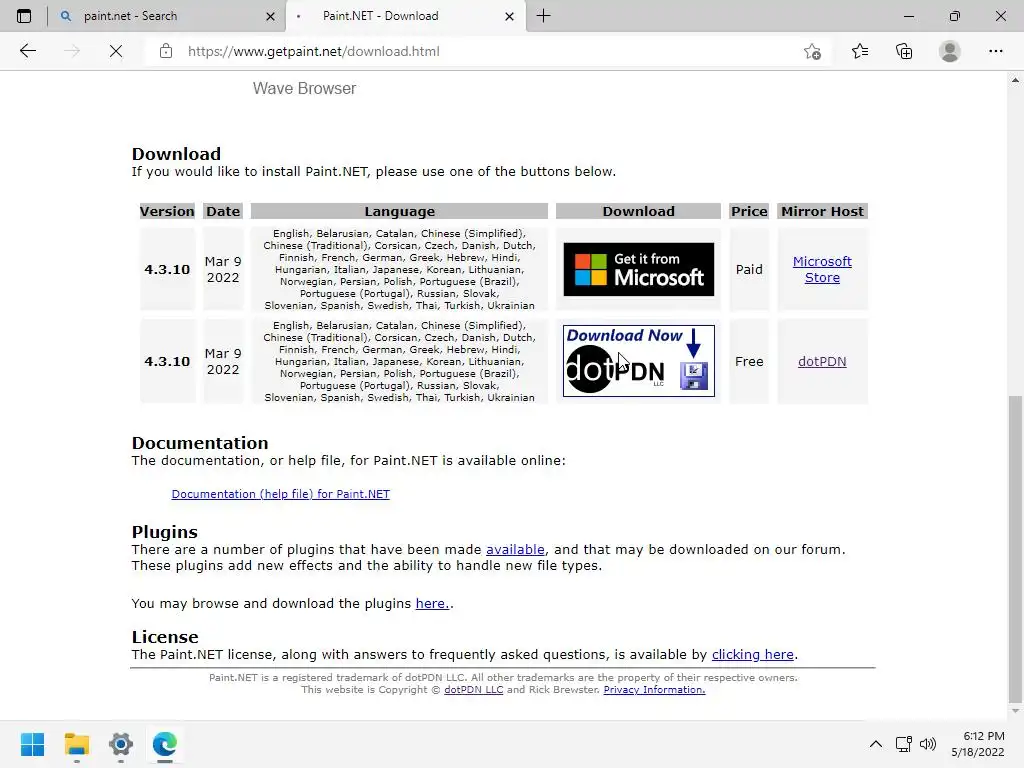Screen dimensions: 1024x768
Task: Open the Privacy Information link
Action: (654, 690)
